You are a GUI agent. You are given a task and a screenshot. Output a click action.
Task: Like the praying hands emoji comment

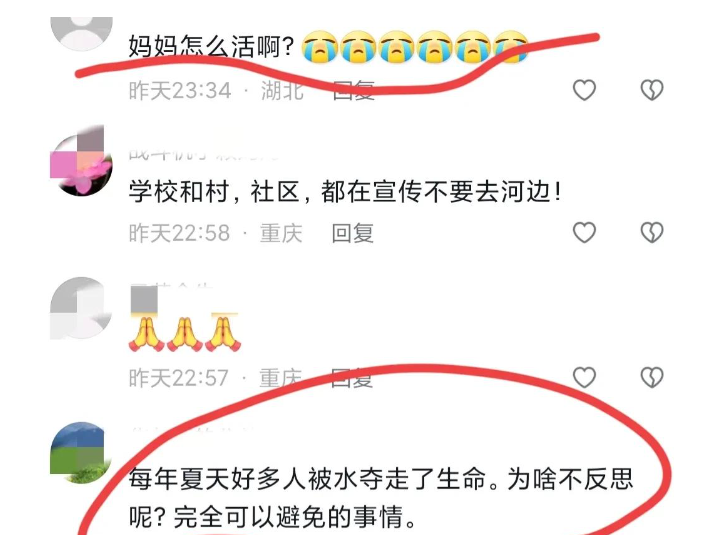coord(584,377)
